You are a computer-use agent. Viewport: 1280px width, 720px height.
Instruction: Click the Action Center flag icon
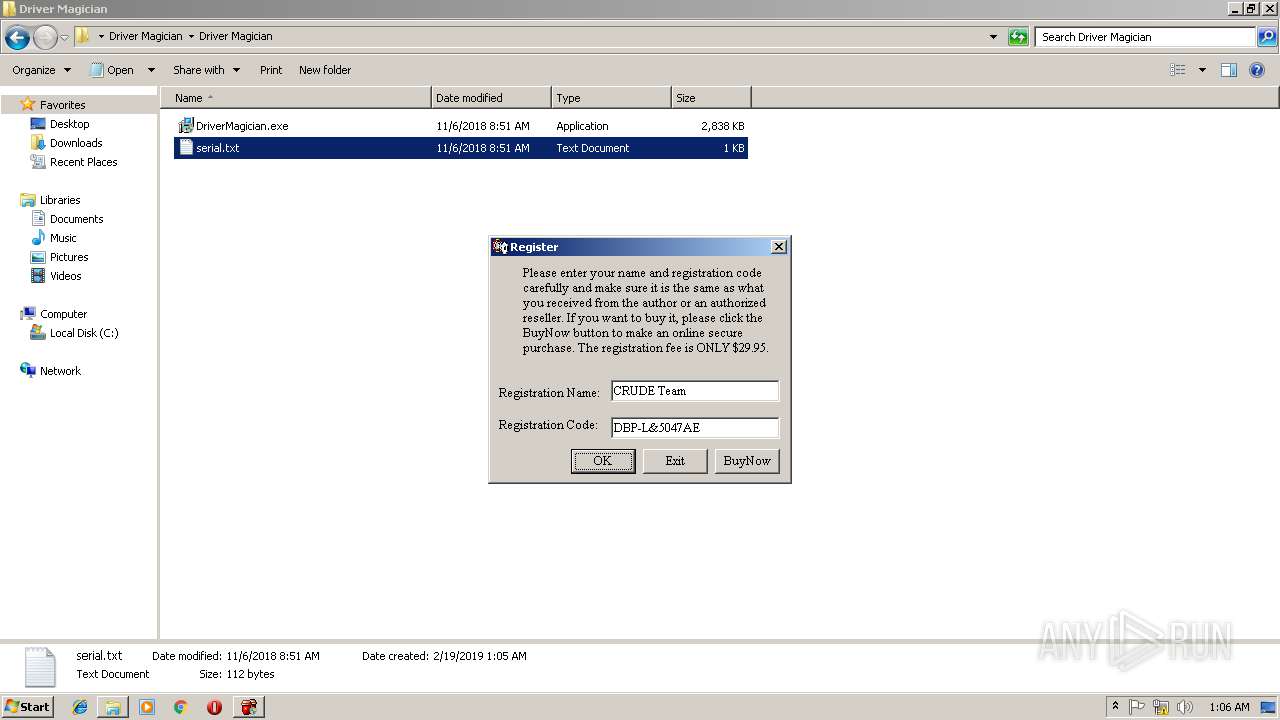pos(1137,707)
